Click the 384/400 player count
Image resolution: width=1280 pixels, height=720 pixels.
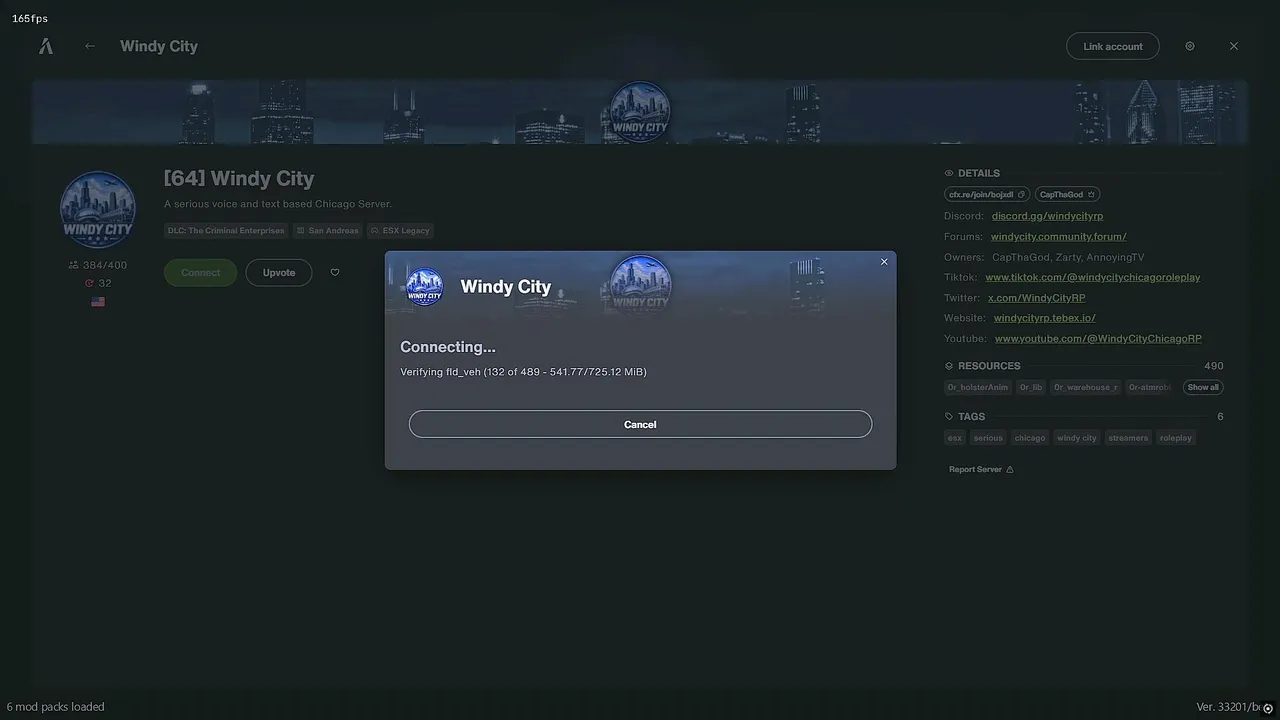[x=105, y=265]
